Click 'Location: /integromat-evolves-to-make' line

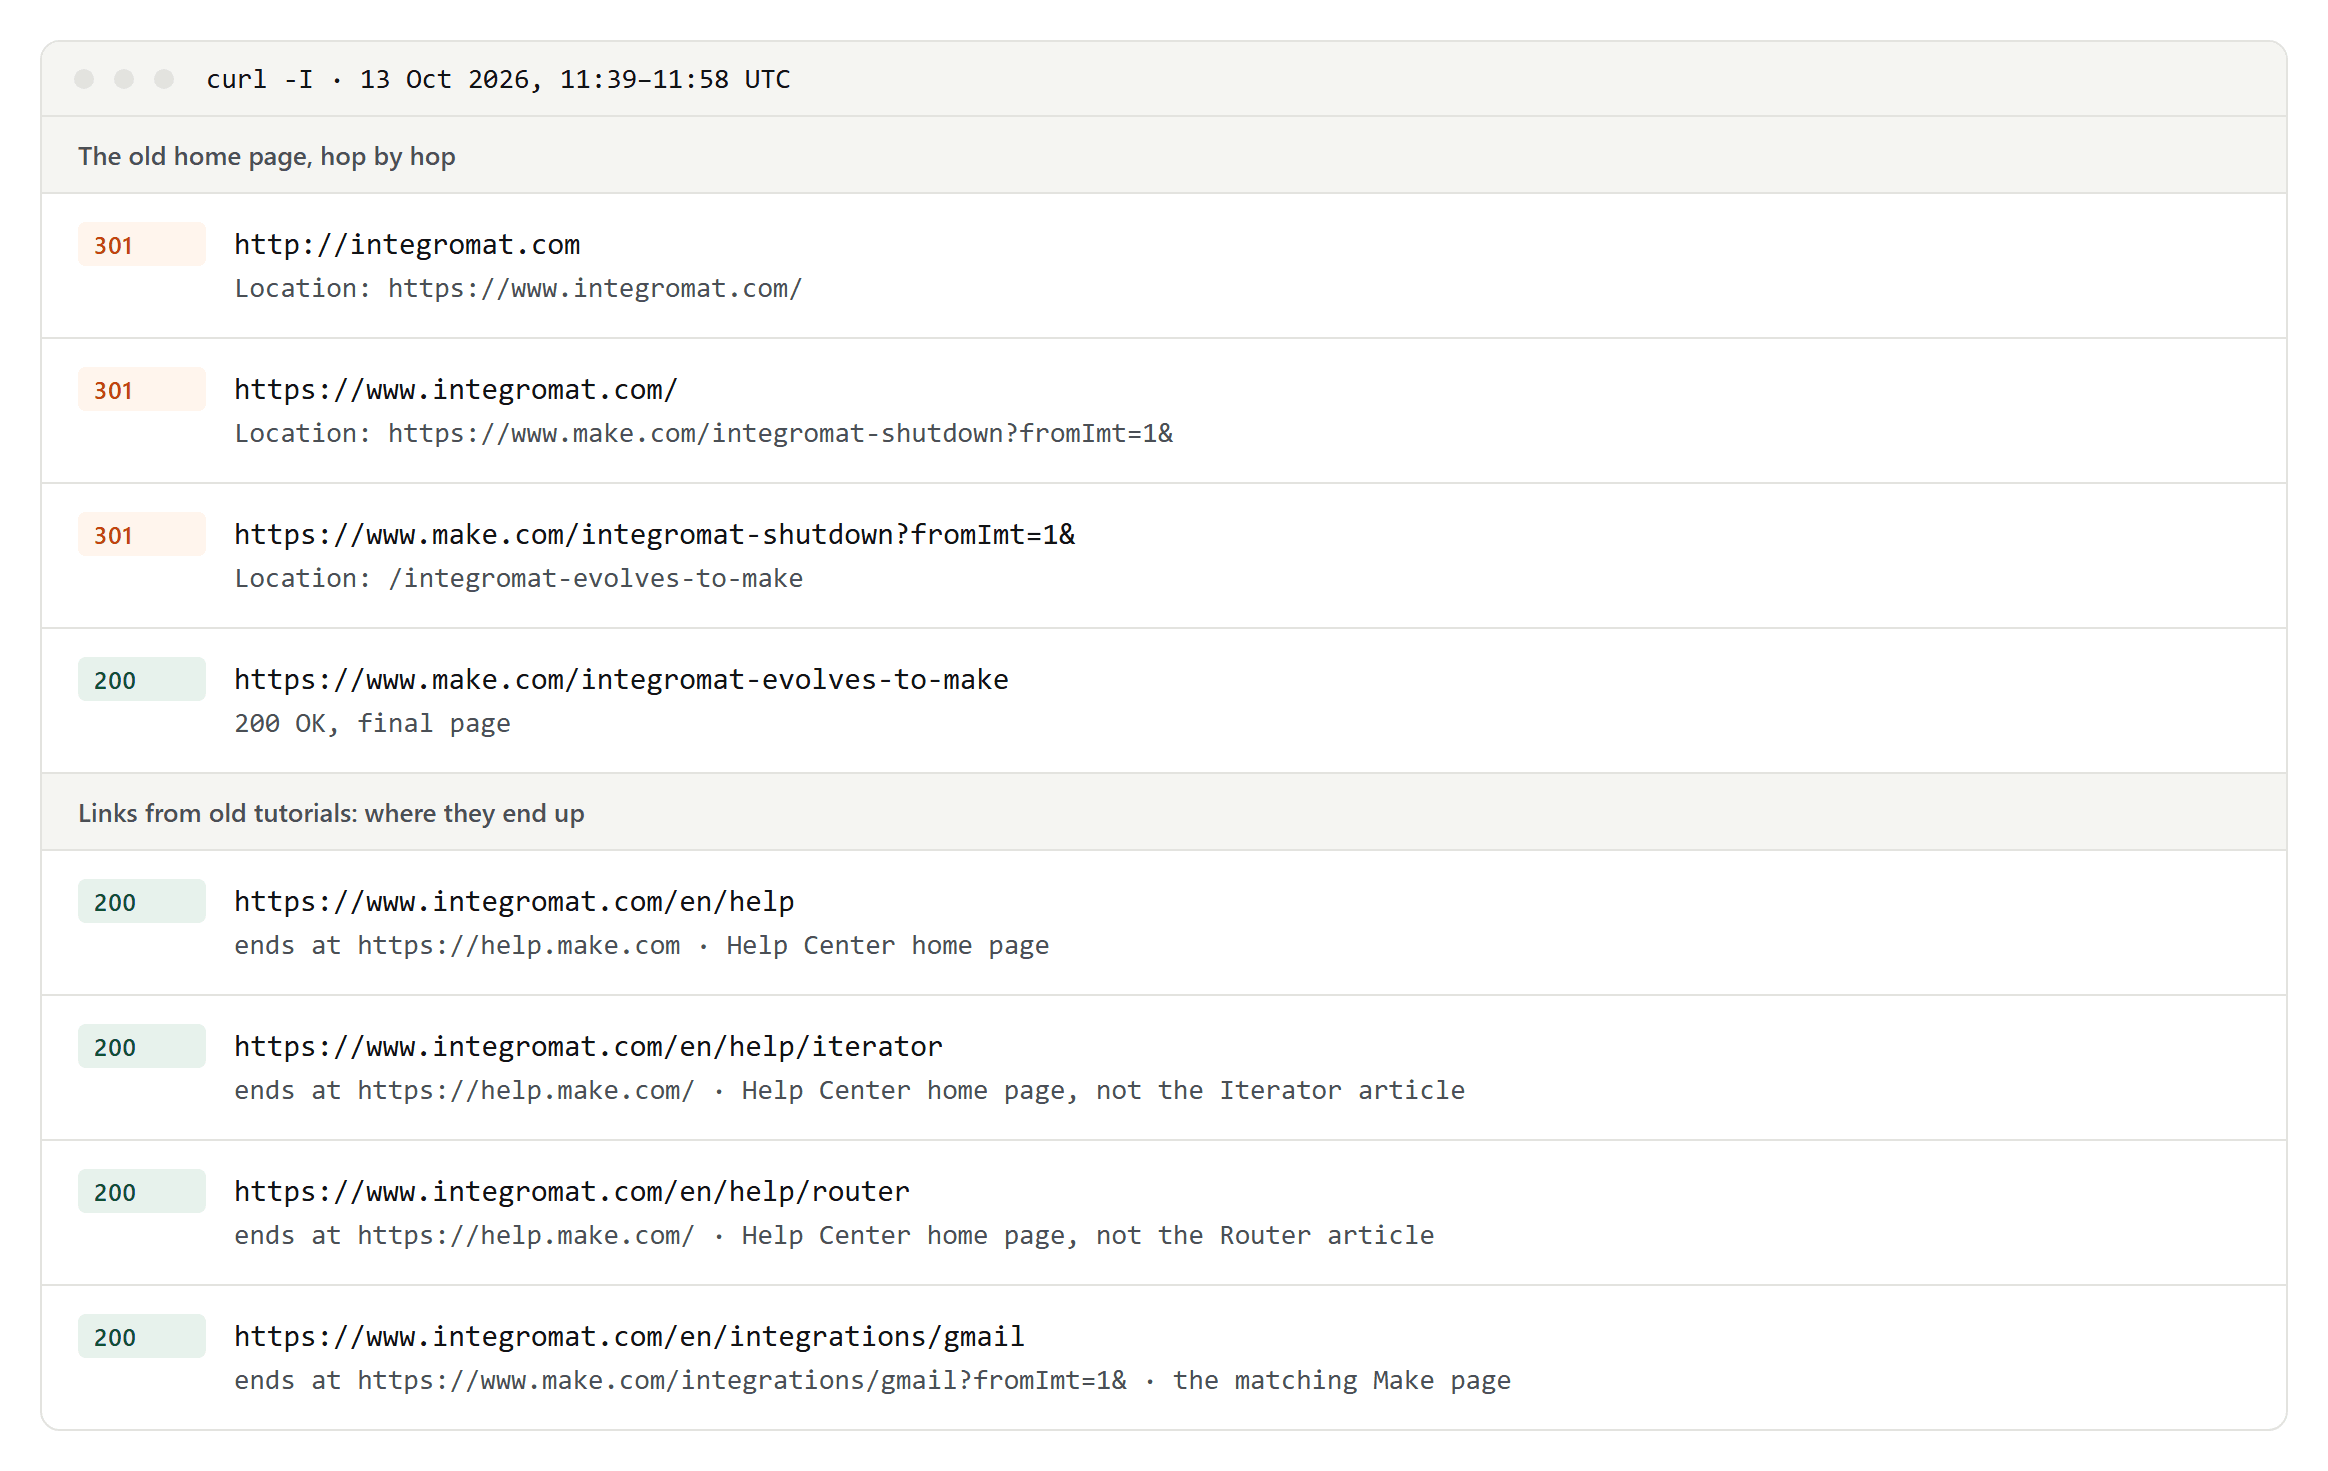pos(518,578)
